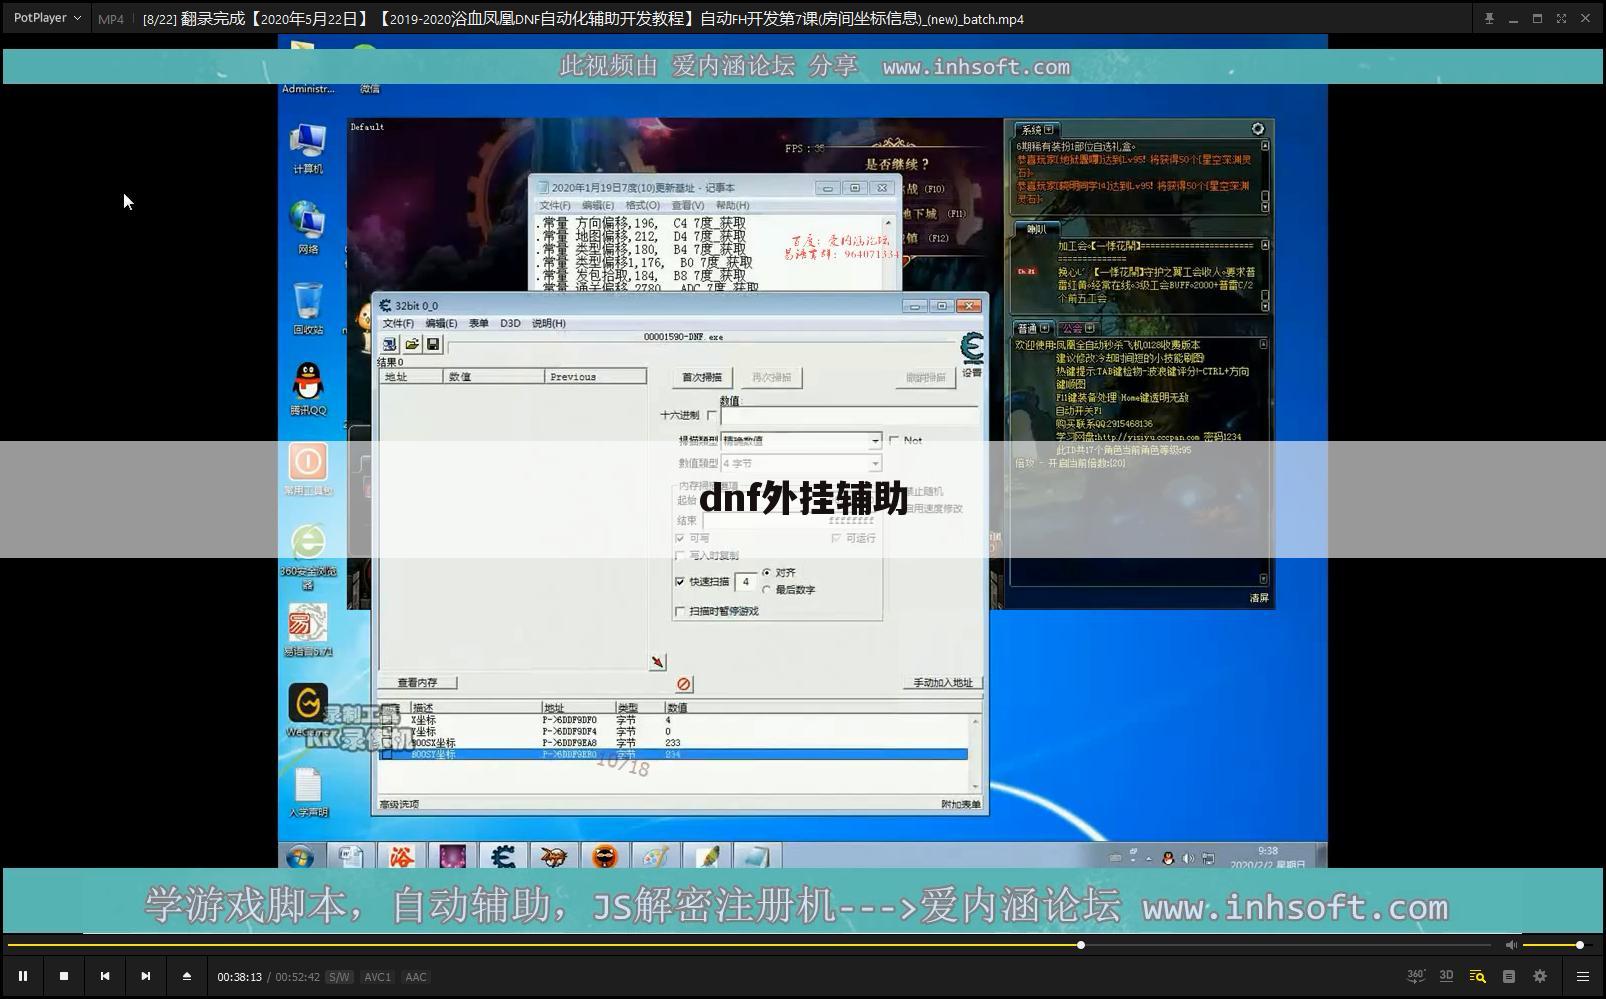Open the 360安全浏览器 desktop icon

click(308, 556)
